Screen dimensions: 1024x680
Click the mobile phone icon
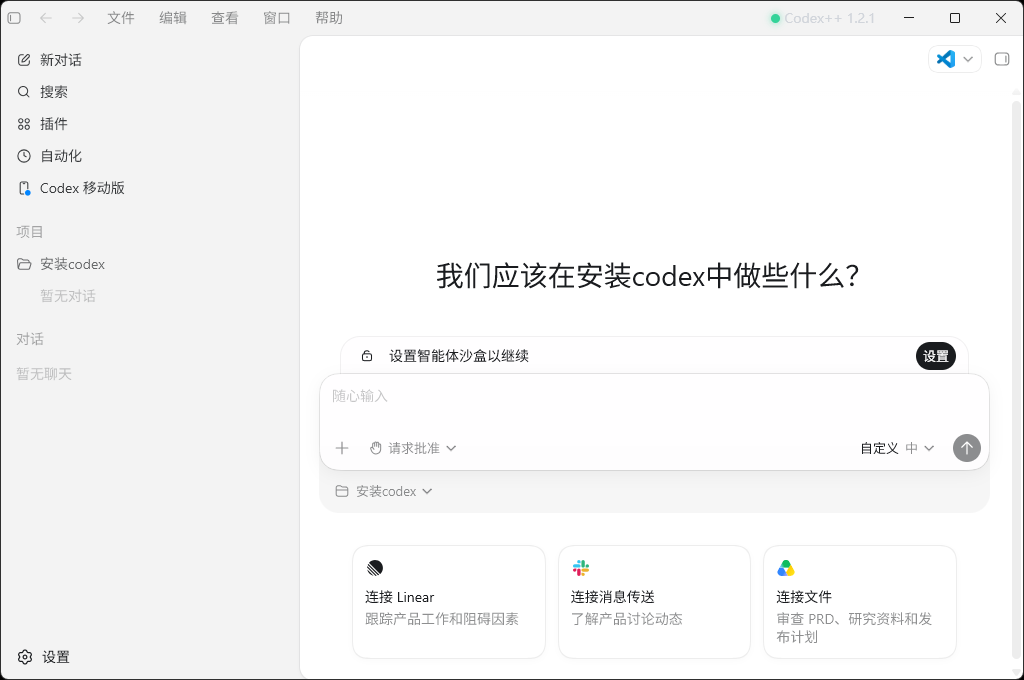click(24, 188)
